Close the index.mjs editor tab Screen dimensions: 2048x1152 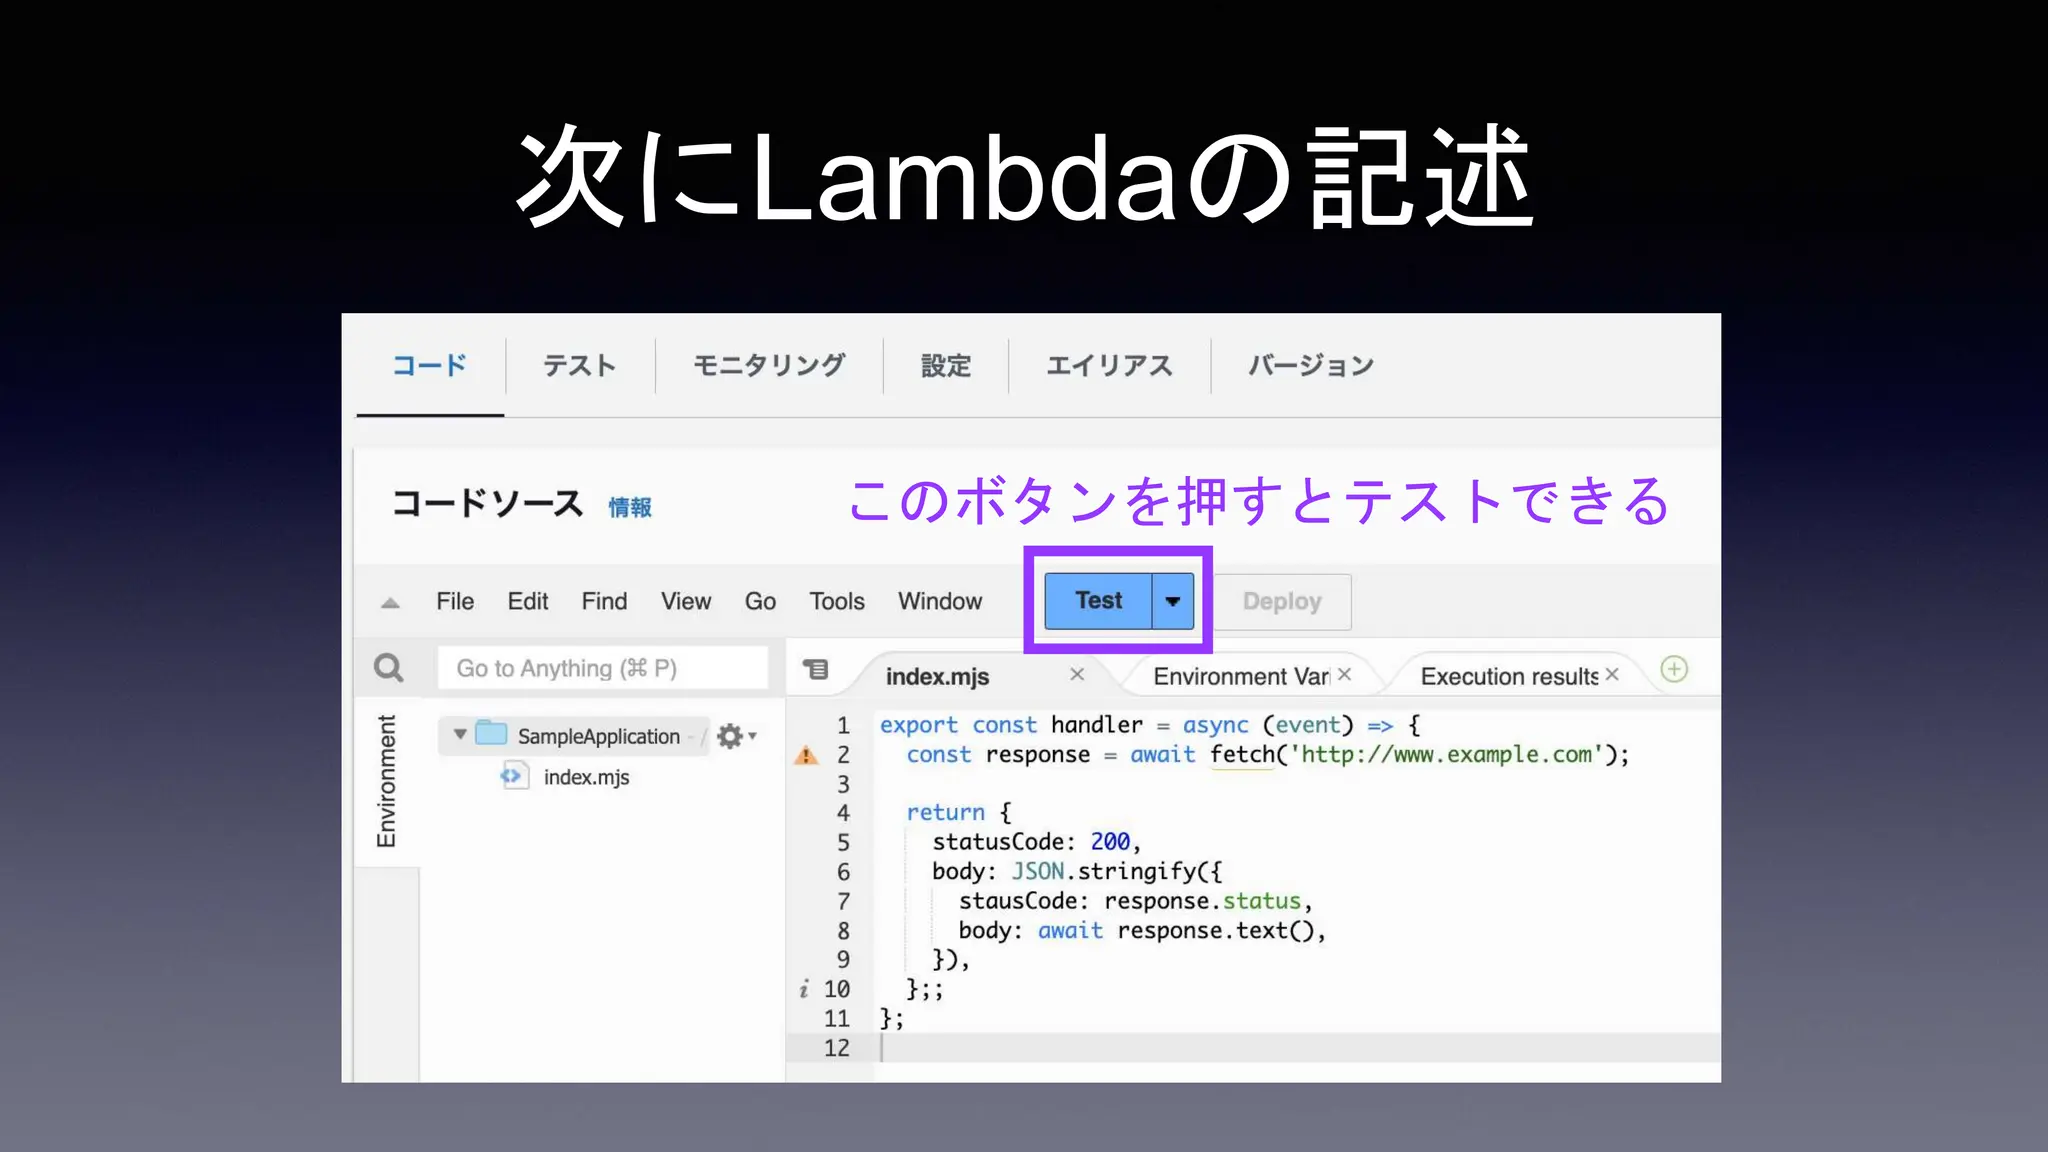[1077, 675]
